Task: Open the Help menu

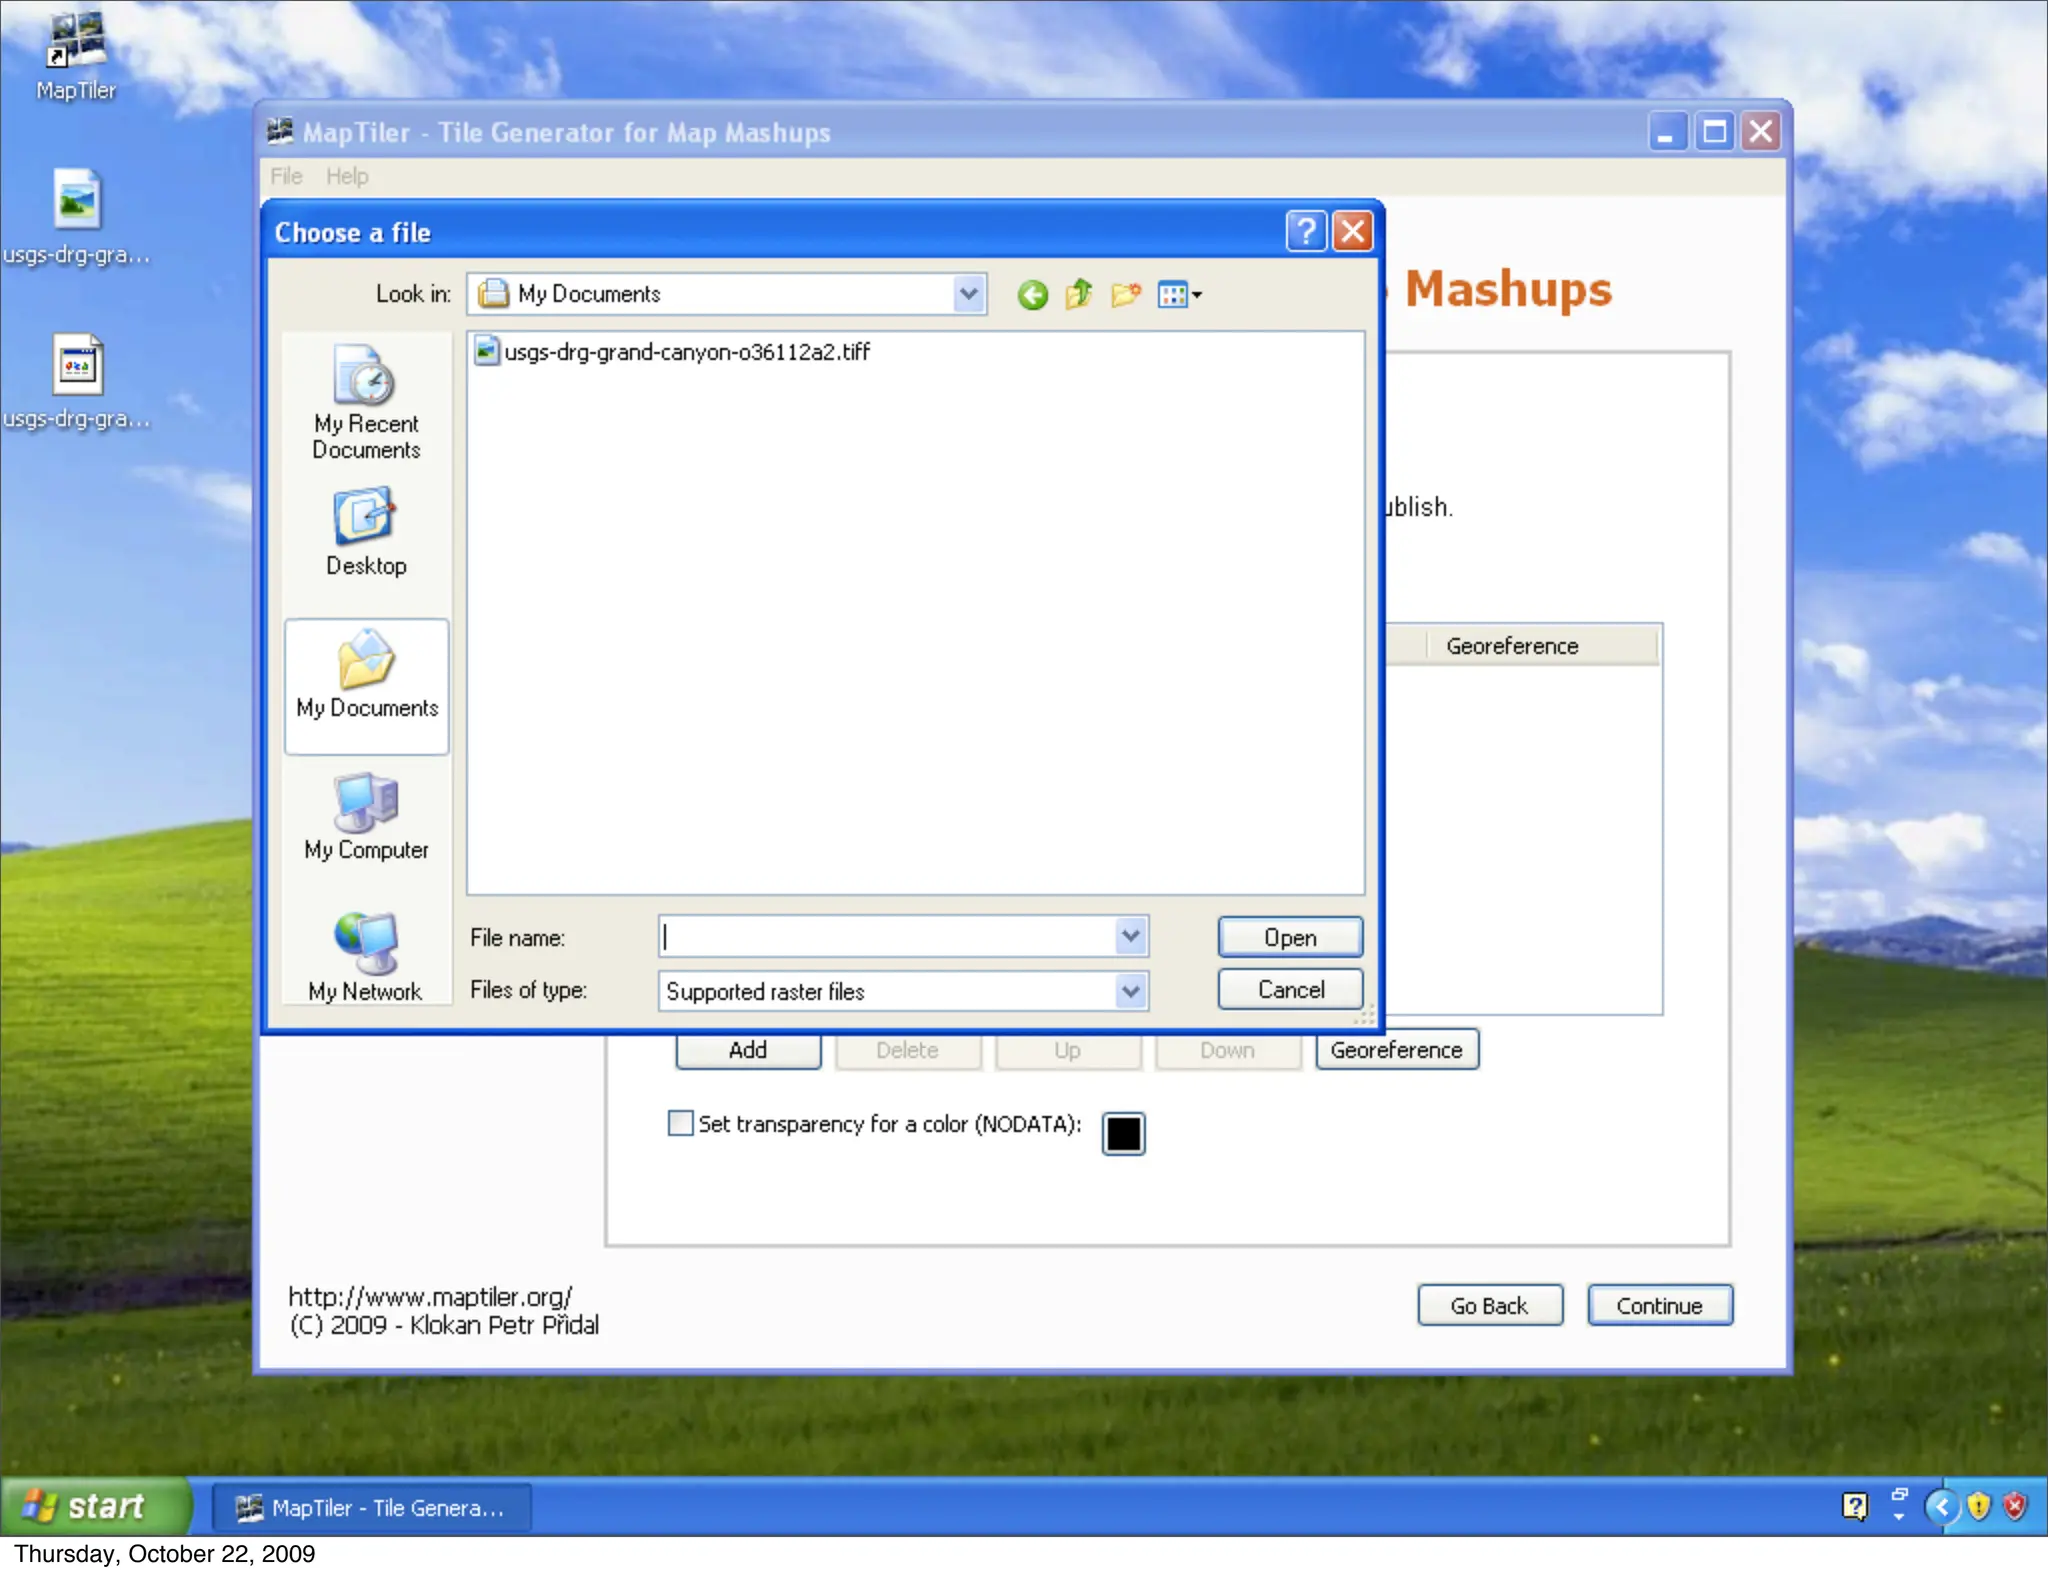Action: 347,176
